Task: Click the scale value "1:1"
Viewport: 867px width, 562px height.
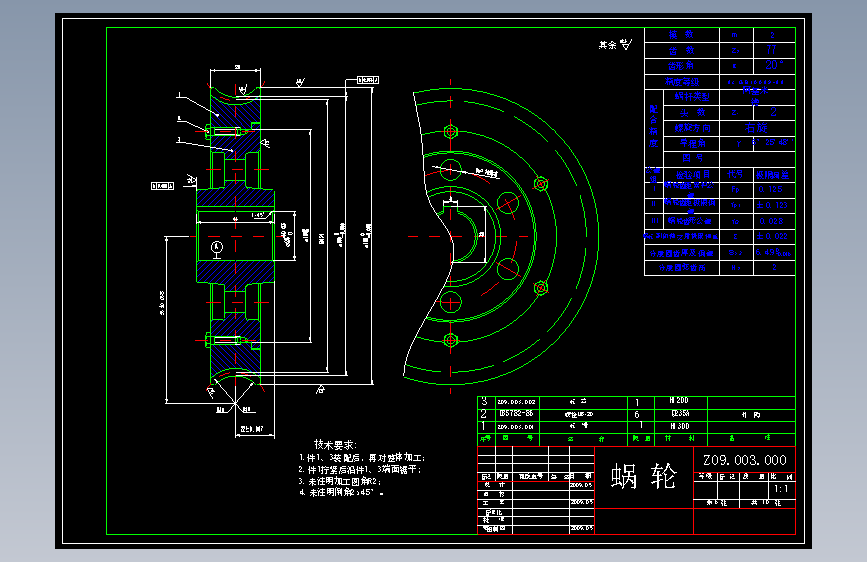Action: coord(781,489)
